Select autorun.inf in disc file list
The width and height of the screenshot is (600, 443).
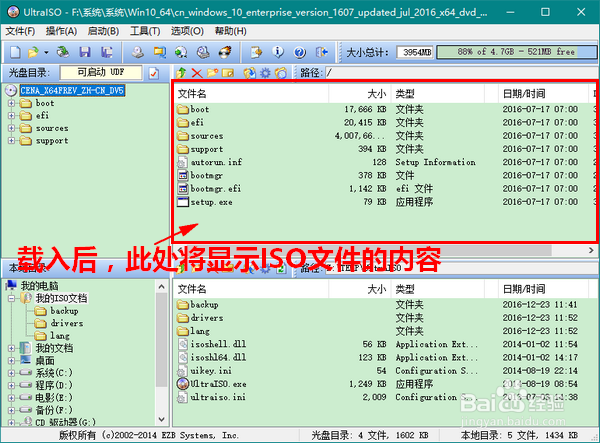[x=210, y=162]
